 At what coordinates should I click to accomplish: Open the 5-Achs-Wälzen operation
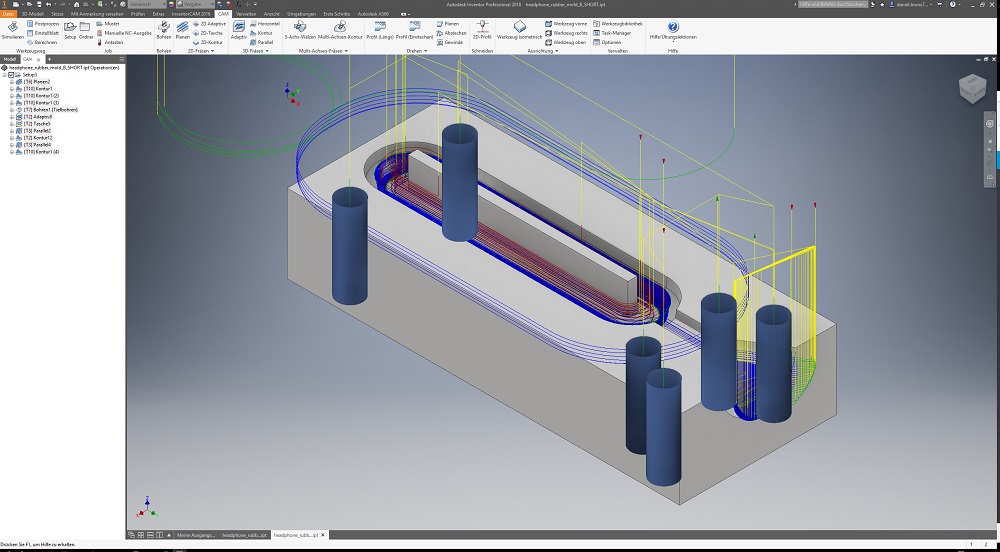[300, 29]
